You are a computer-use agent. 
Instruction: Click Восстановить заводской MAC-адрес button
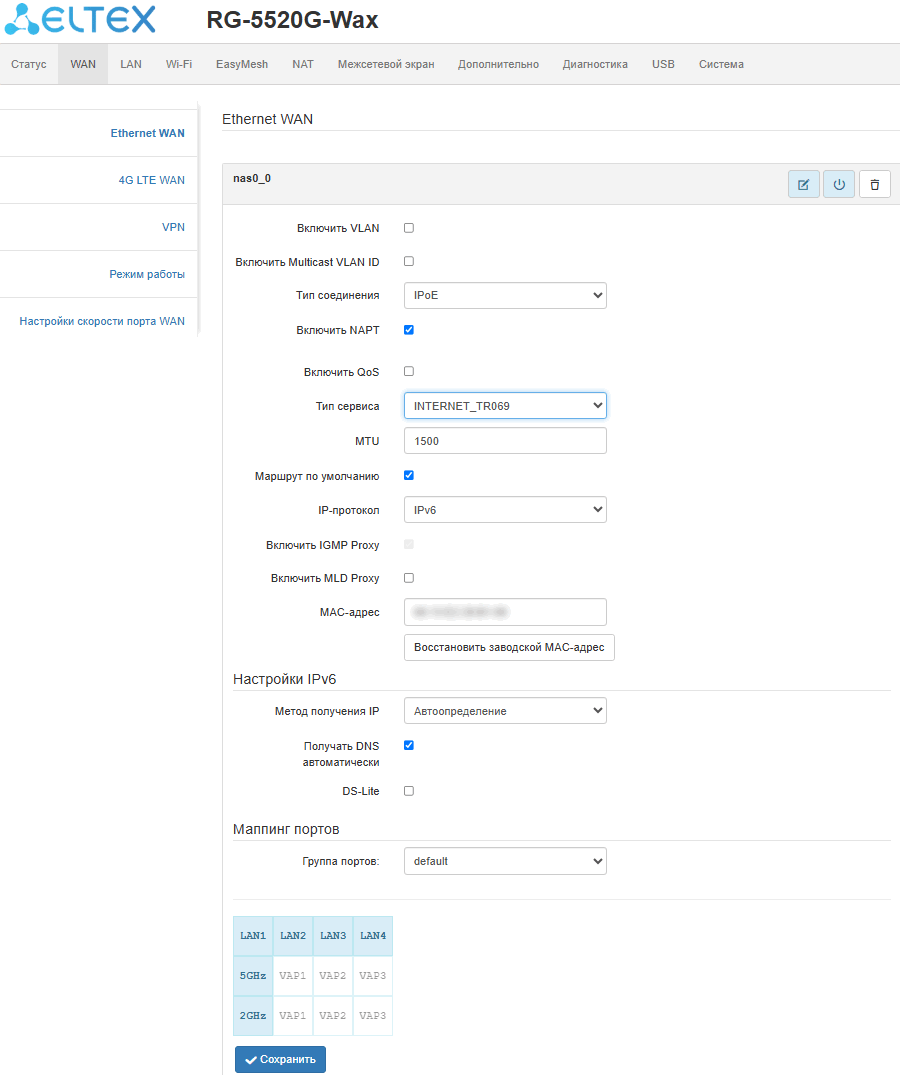coord(509,647)
